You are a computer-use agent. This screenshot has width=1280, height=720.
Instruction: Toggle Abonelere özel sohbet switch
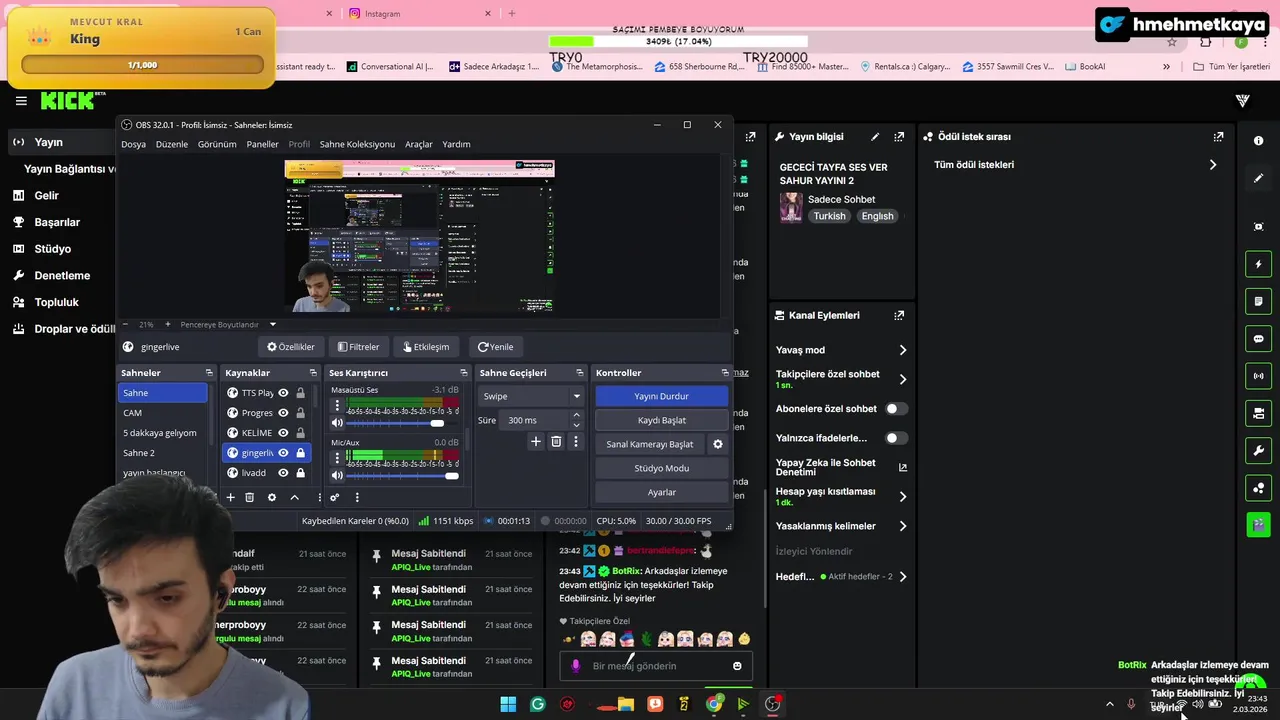(897, 409)
